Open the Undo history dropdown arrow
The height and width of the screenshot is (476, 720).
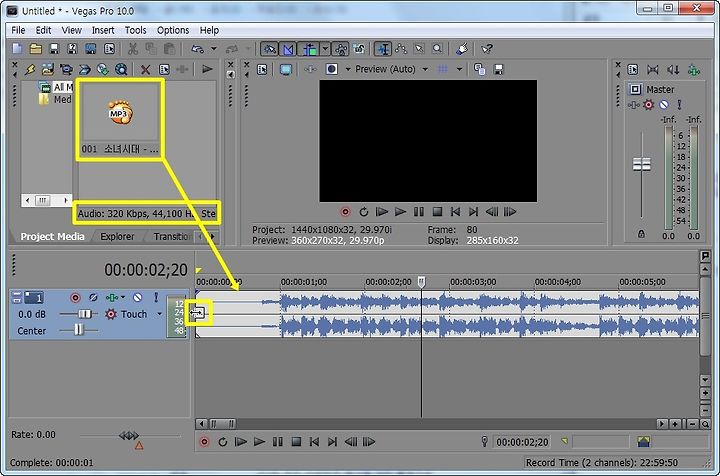[x=214, y=49]
